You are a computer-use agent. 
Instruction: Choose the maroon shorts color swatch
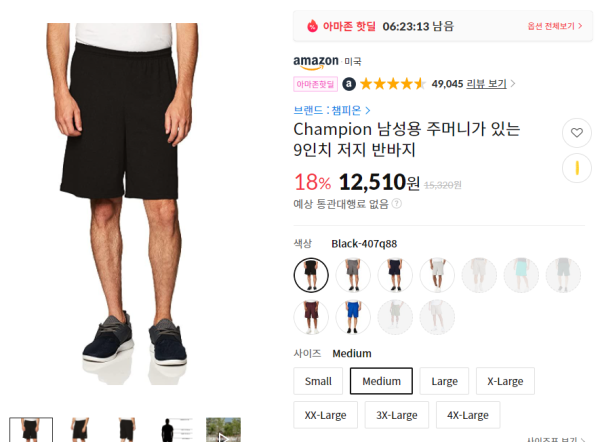click(x=311, y=317)
